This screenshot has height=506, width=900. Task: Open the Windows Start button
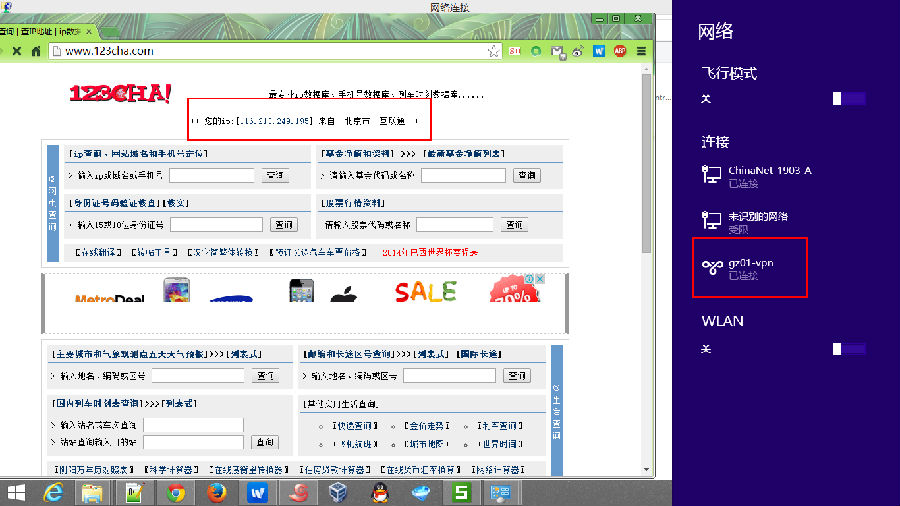coord(17,493)
